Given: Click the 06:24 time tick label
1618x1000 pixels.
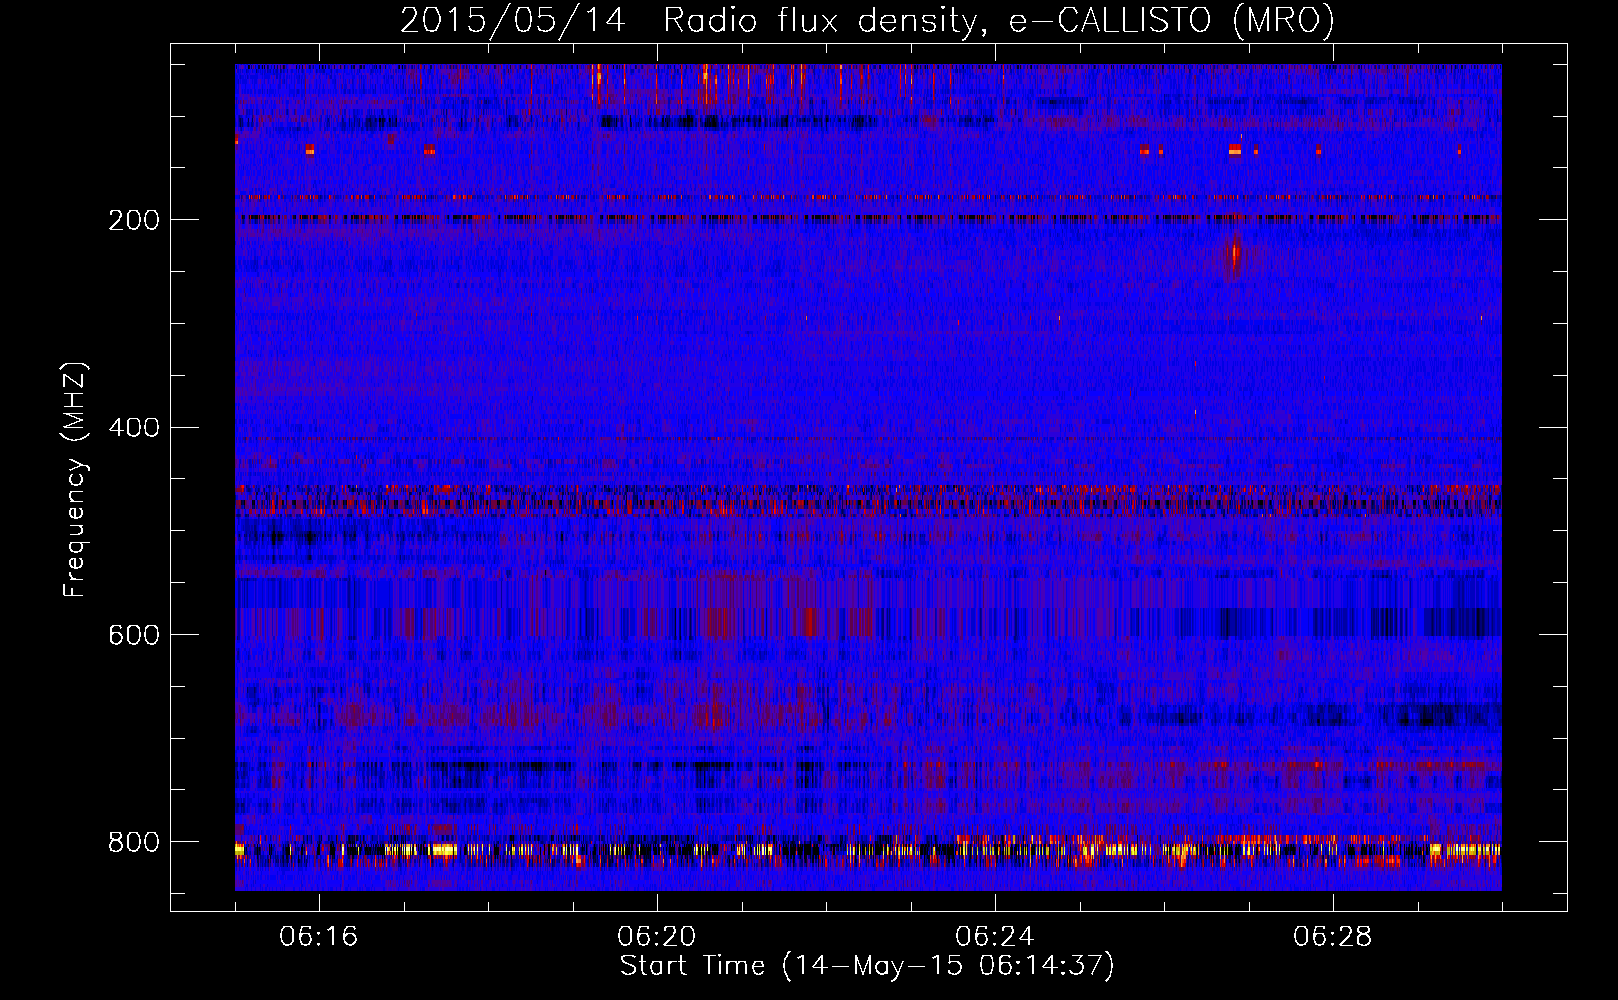Looking at the screenshot, I should [x=995, y=937].
